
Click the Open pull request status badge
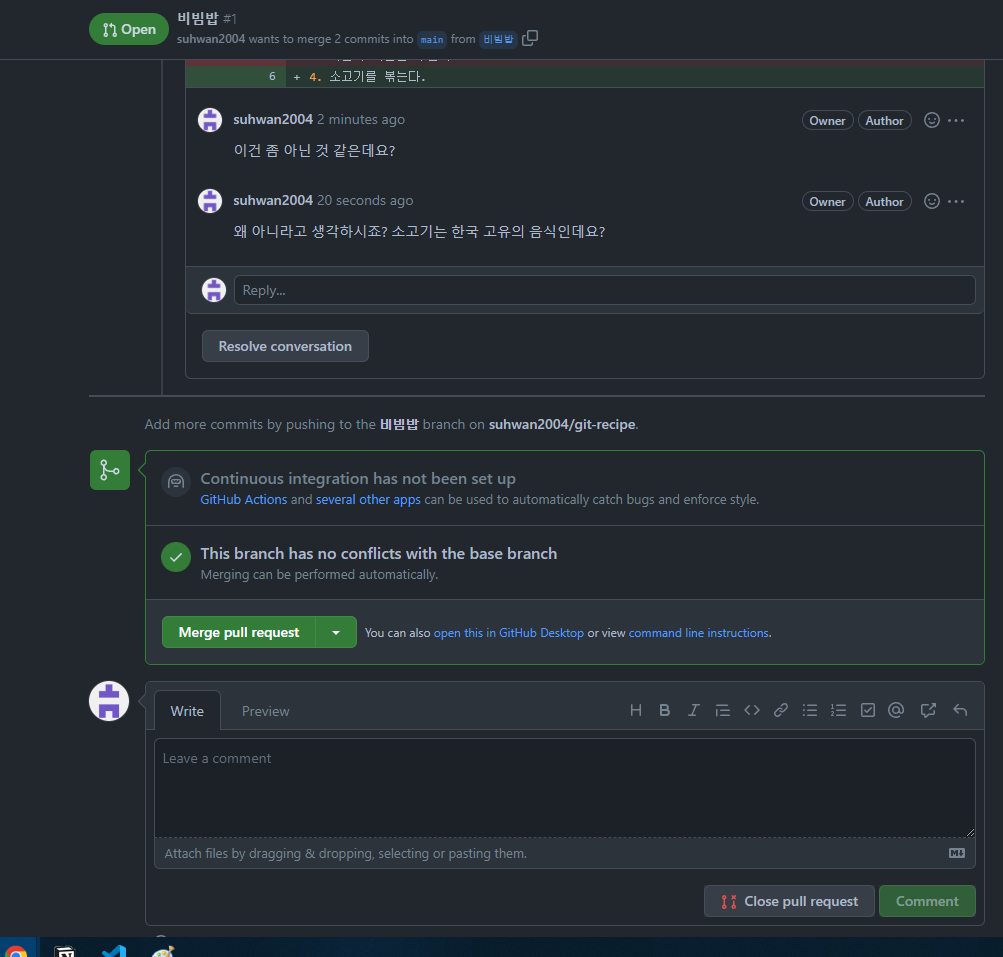point(129,29)
